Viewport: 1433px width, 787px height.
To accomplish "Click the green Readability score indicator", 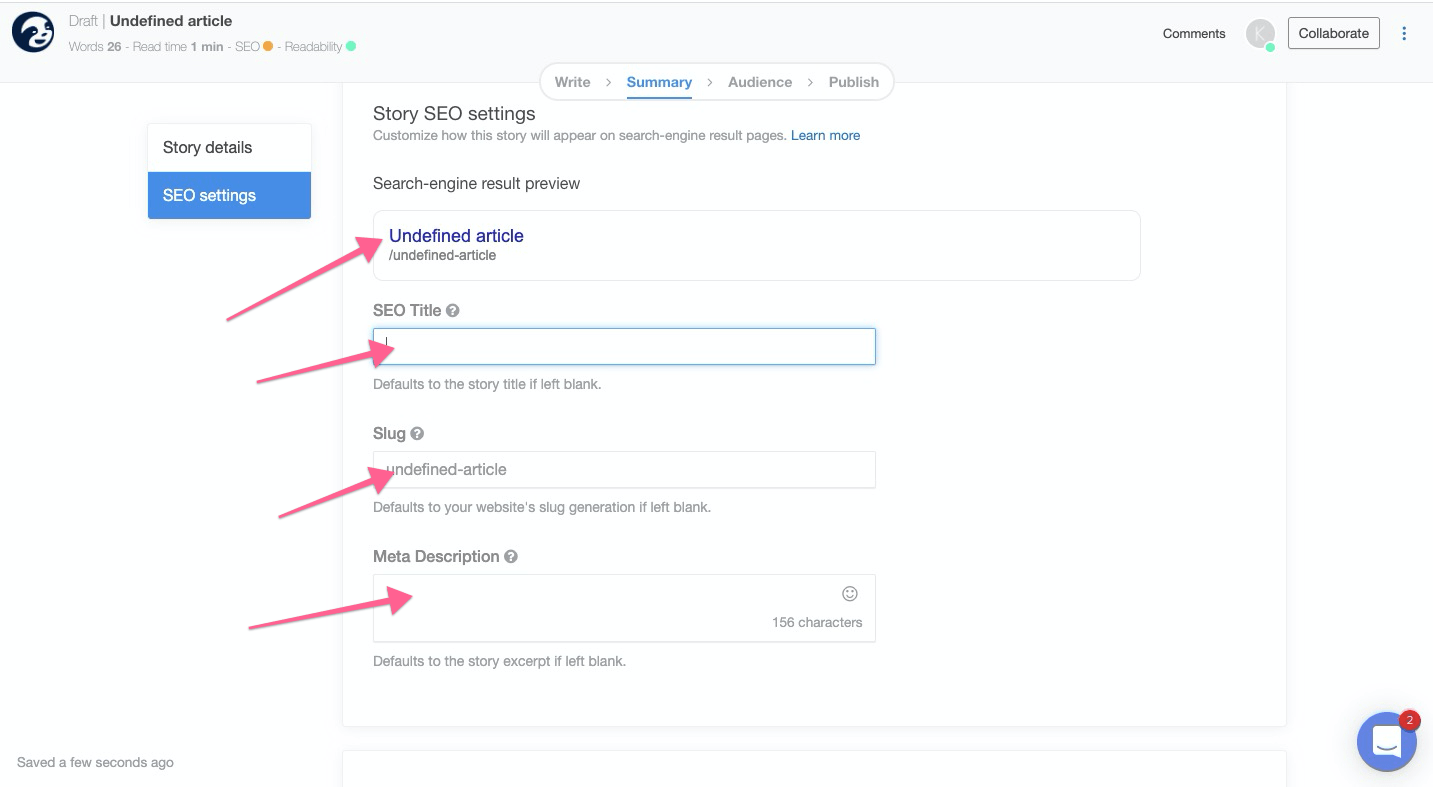I will 351,47.
